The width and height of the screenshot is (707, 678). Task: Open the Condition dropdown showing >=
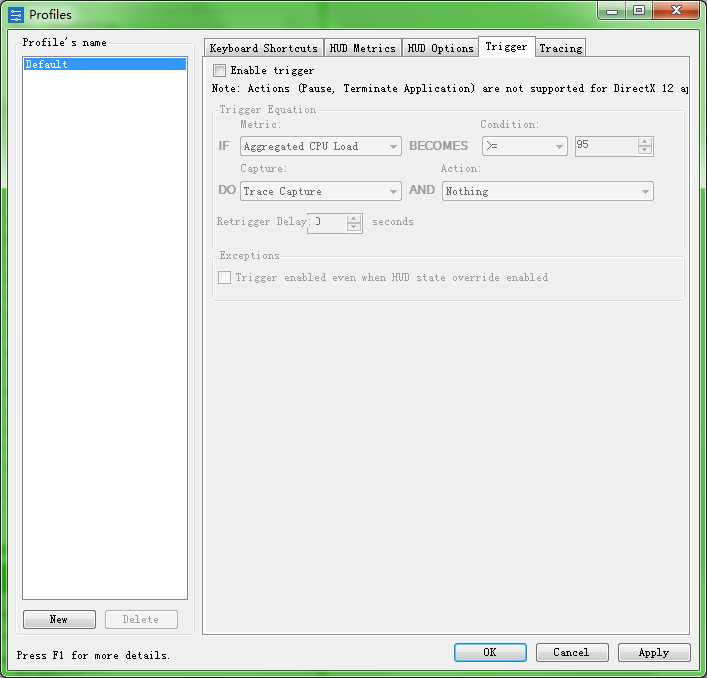click(524, 146)
